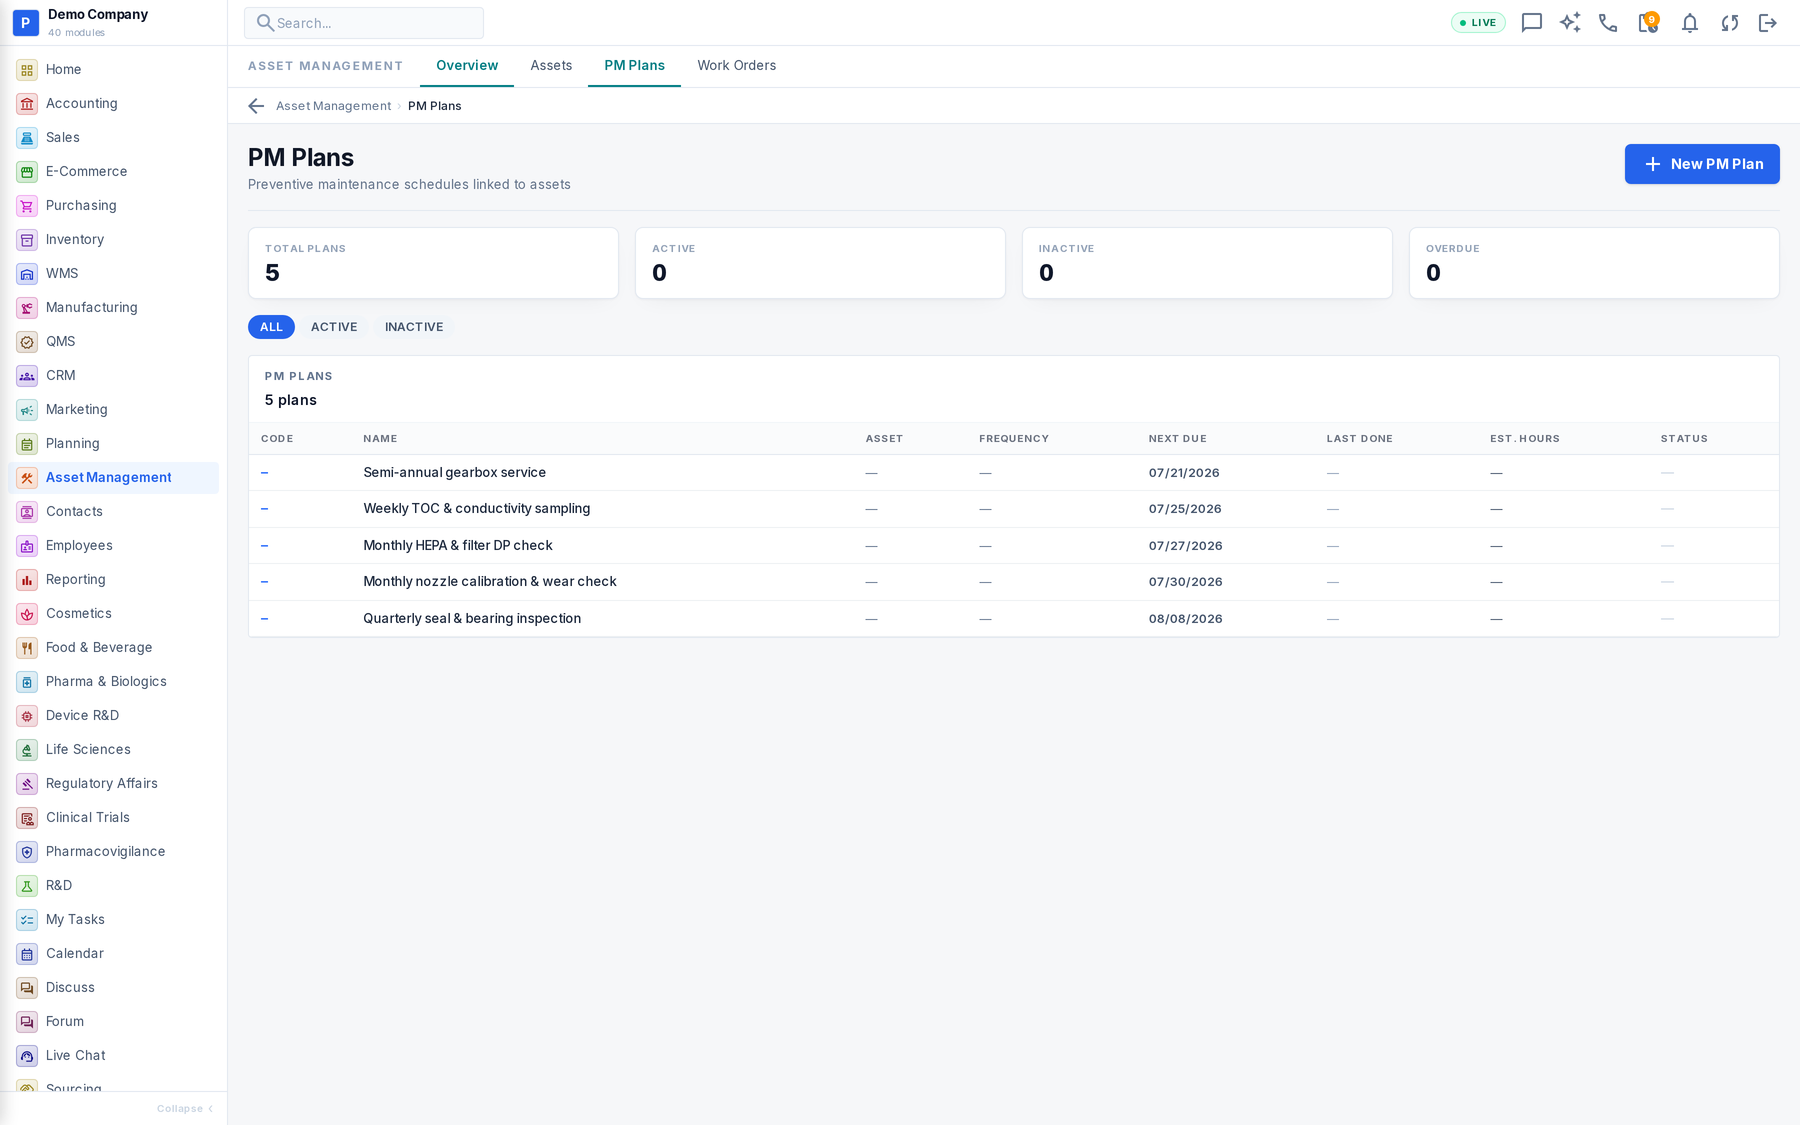Filter plans by INACTIVE
Viewport: 1800px width, 1125px height.
tap(414, 327)
